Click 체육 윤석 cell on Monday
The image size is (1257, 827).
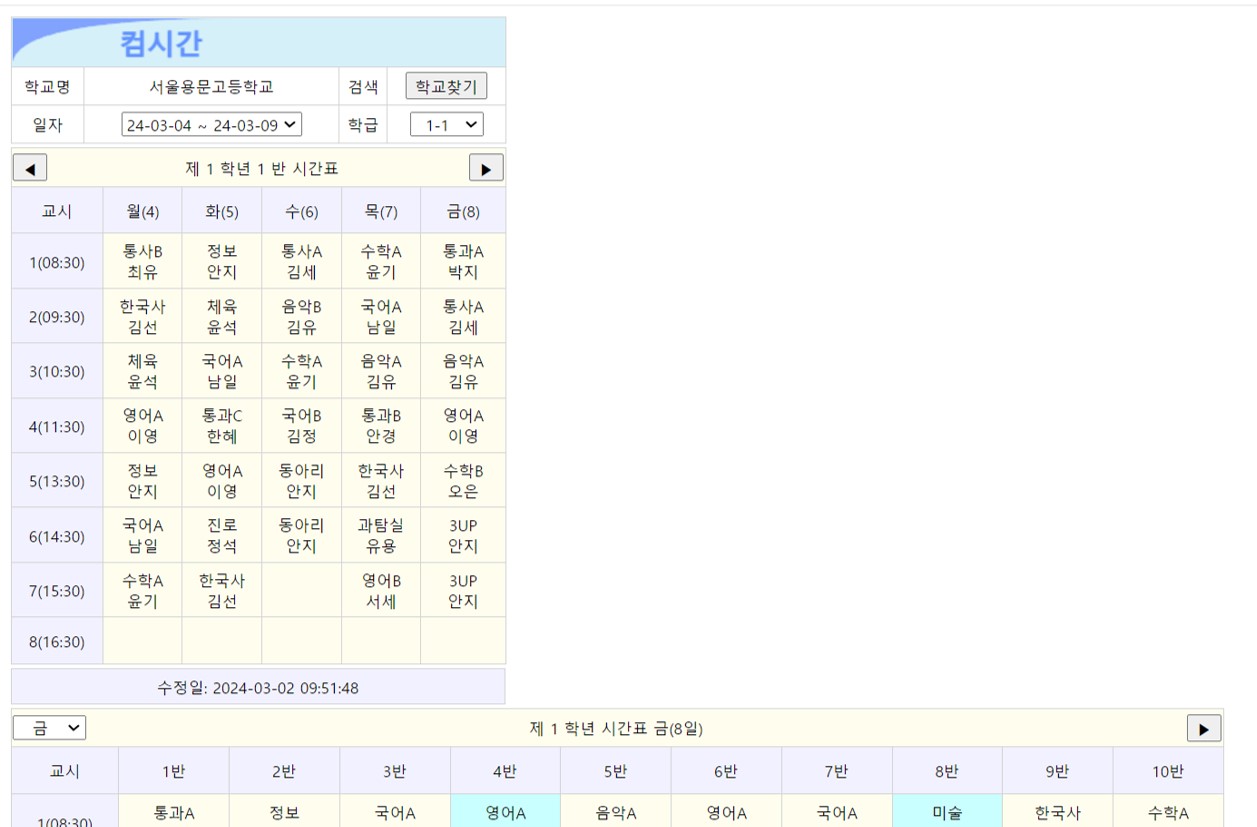pyautogui.click(x=143, y=371)
